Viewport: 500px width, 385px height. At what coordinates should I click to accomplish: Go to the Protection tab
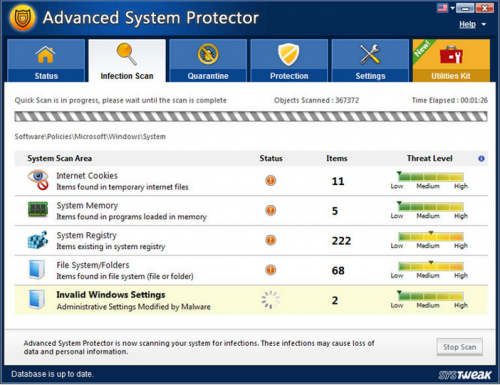(289, 60)
